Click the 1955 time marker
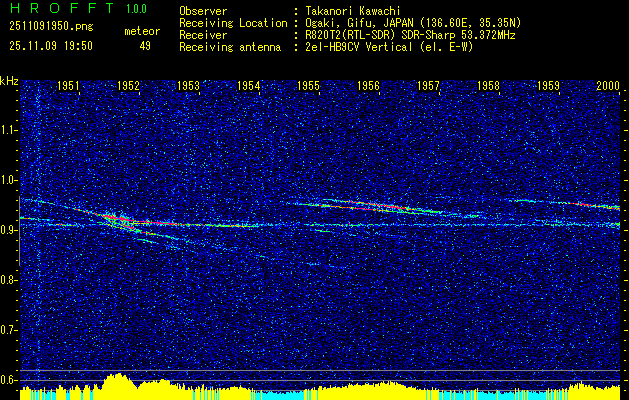This screenshot has height=400, width=629. tap(308, 85)
